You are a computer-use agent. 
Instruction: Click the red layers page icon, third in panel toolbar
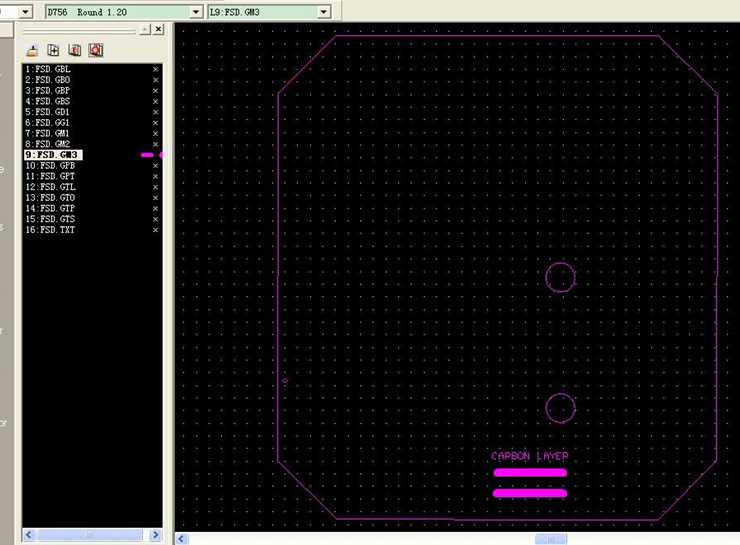(75, 50)
